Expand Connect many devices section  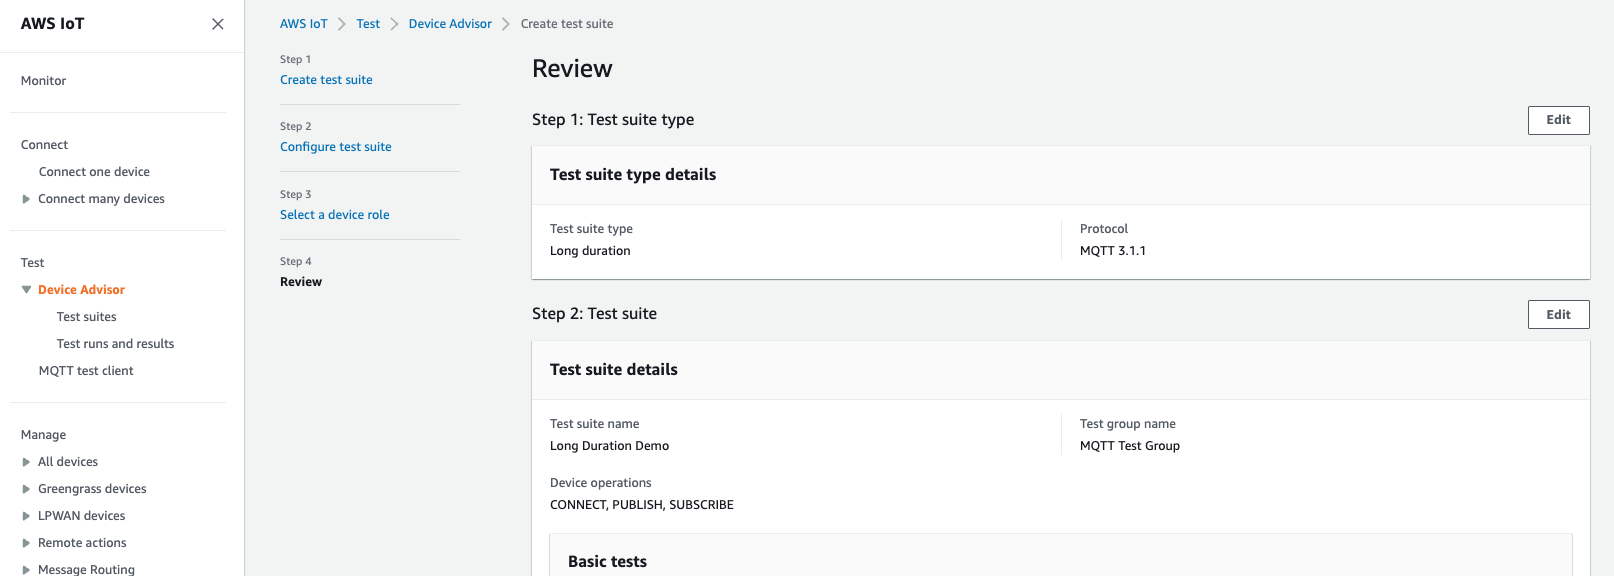26,199
